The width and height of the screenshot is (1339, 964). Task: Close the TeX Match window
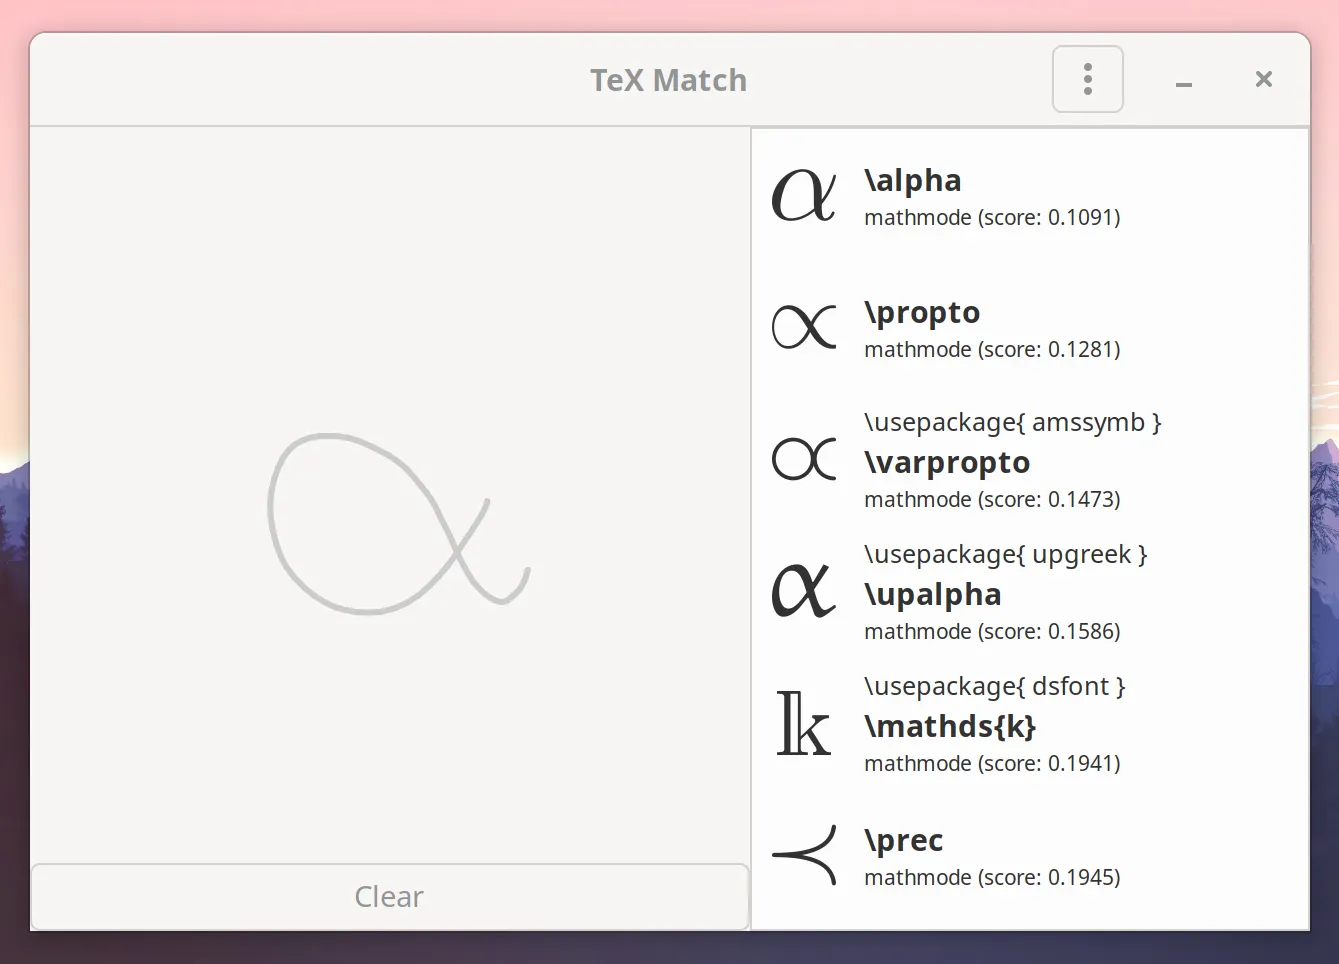pos(1264,79)
